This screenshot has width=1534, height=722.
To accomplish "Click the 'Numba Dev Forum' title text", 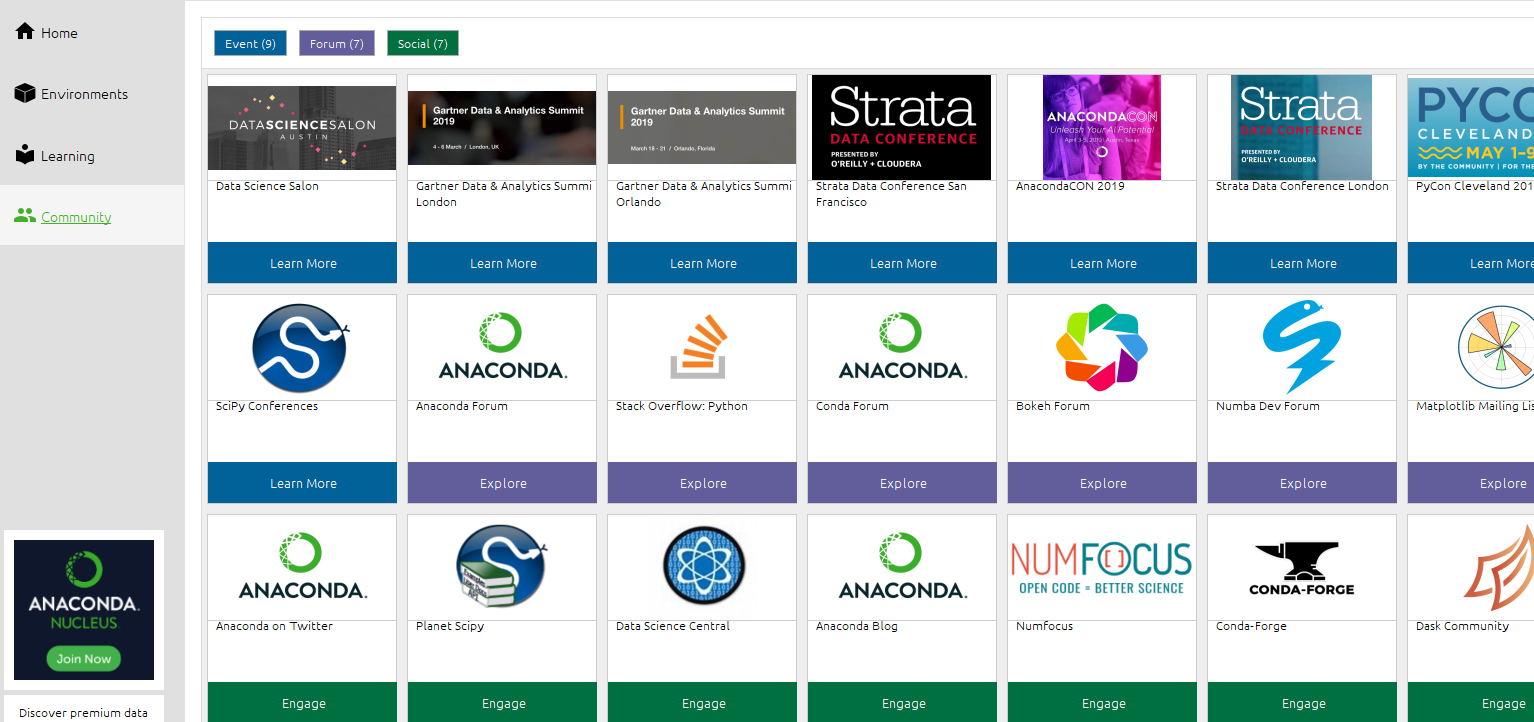I will pos(1268,406).
